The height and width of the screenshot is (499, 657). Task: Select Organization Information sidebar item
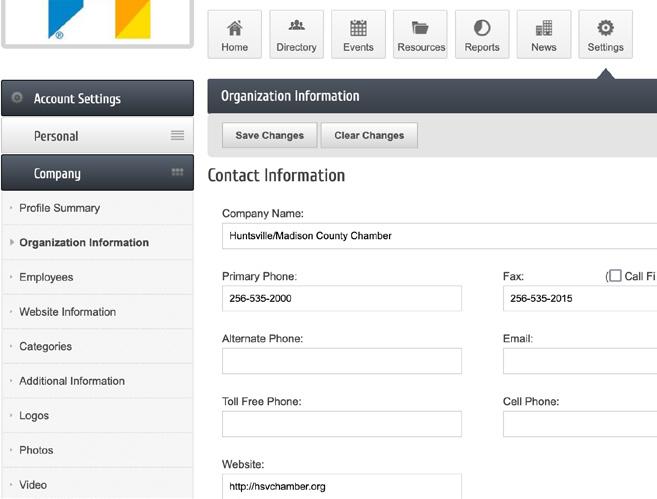click(x=97, y=243)
